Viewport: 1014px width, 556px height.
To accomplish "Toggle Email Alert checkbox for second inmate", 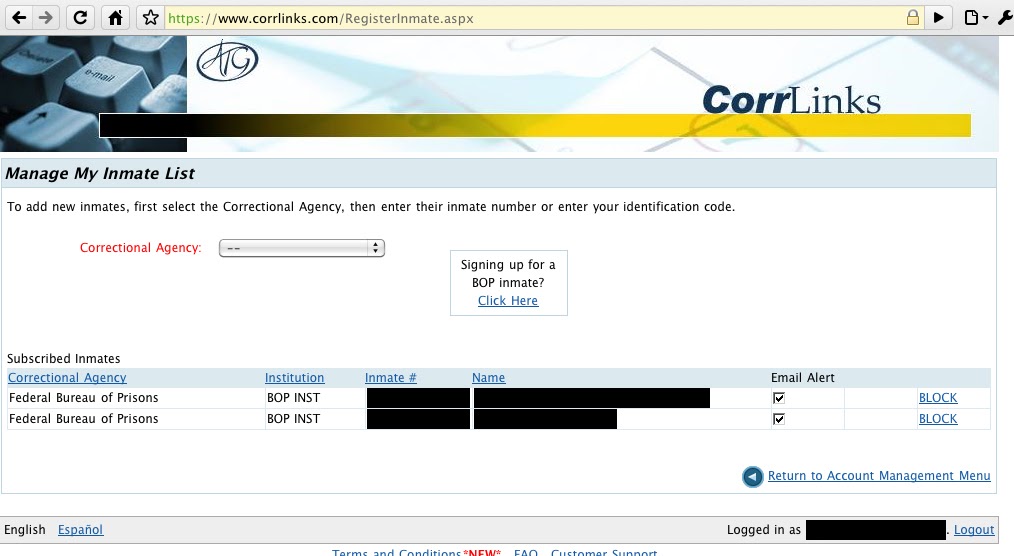I will (x=779, y=419).
